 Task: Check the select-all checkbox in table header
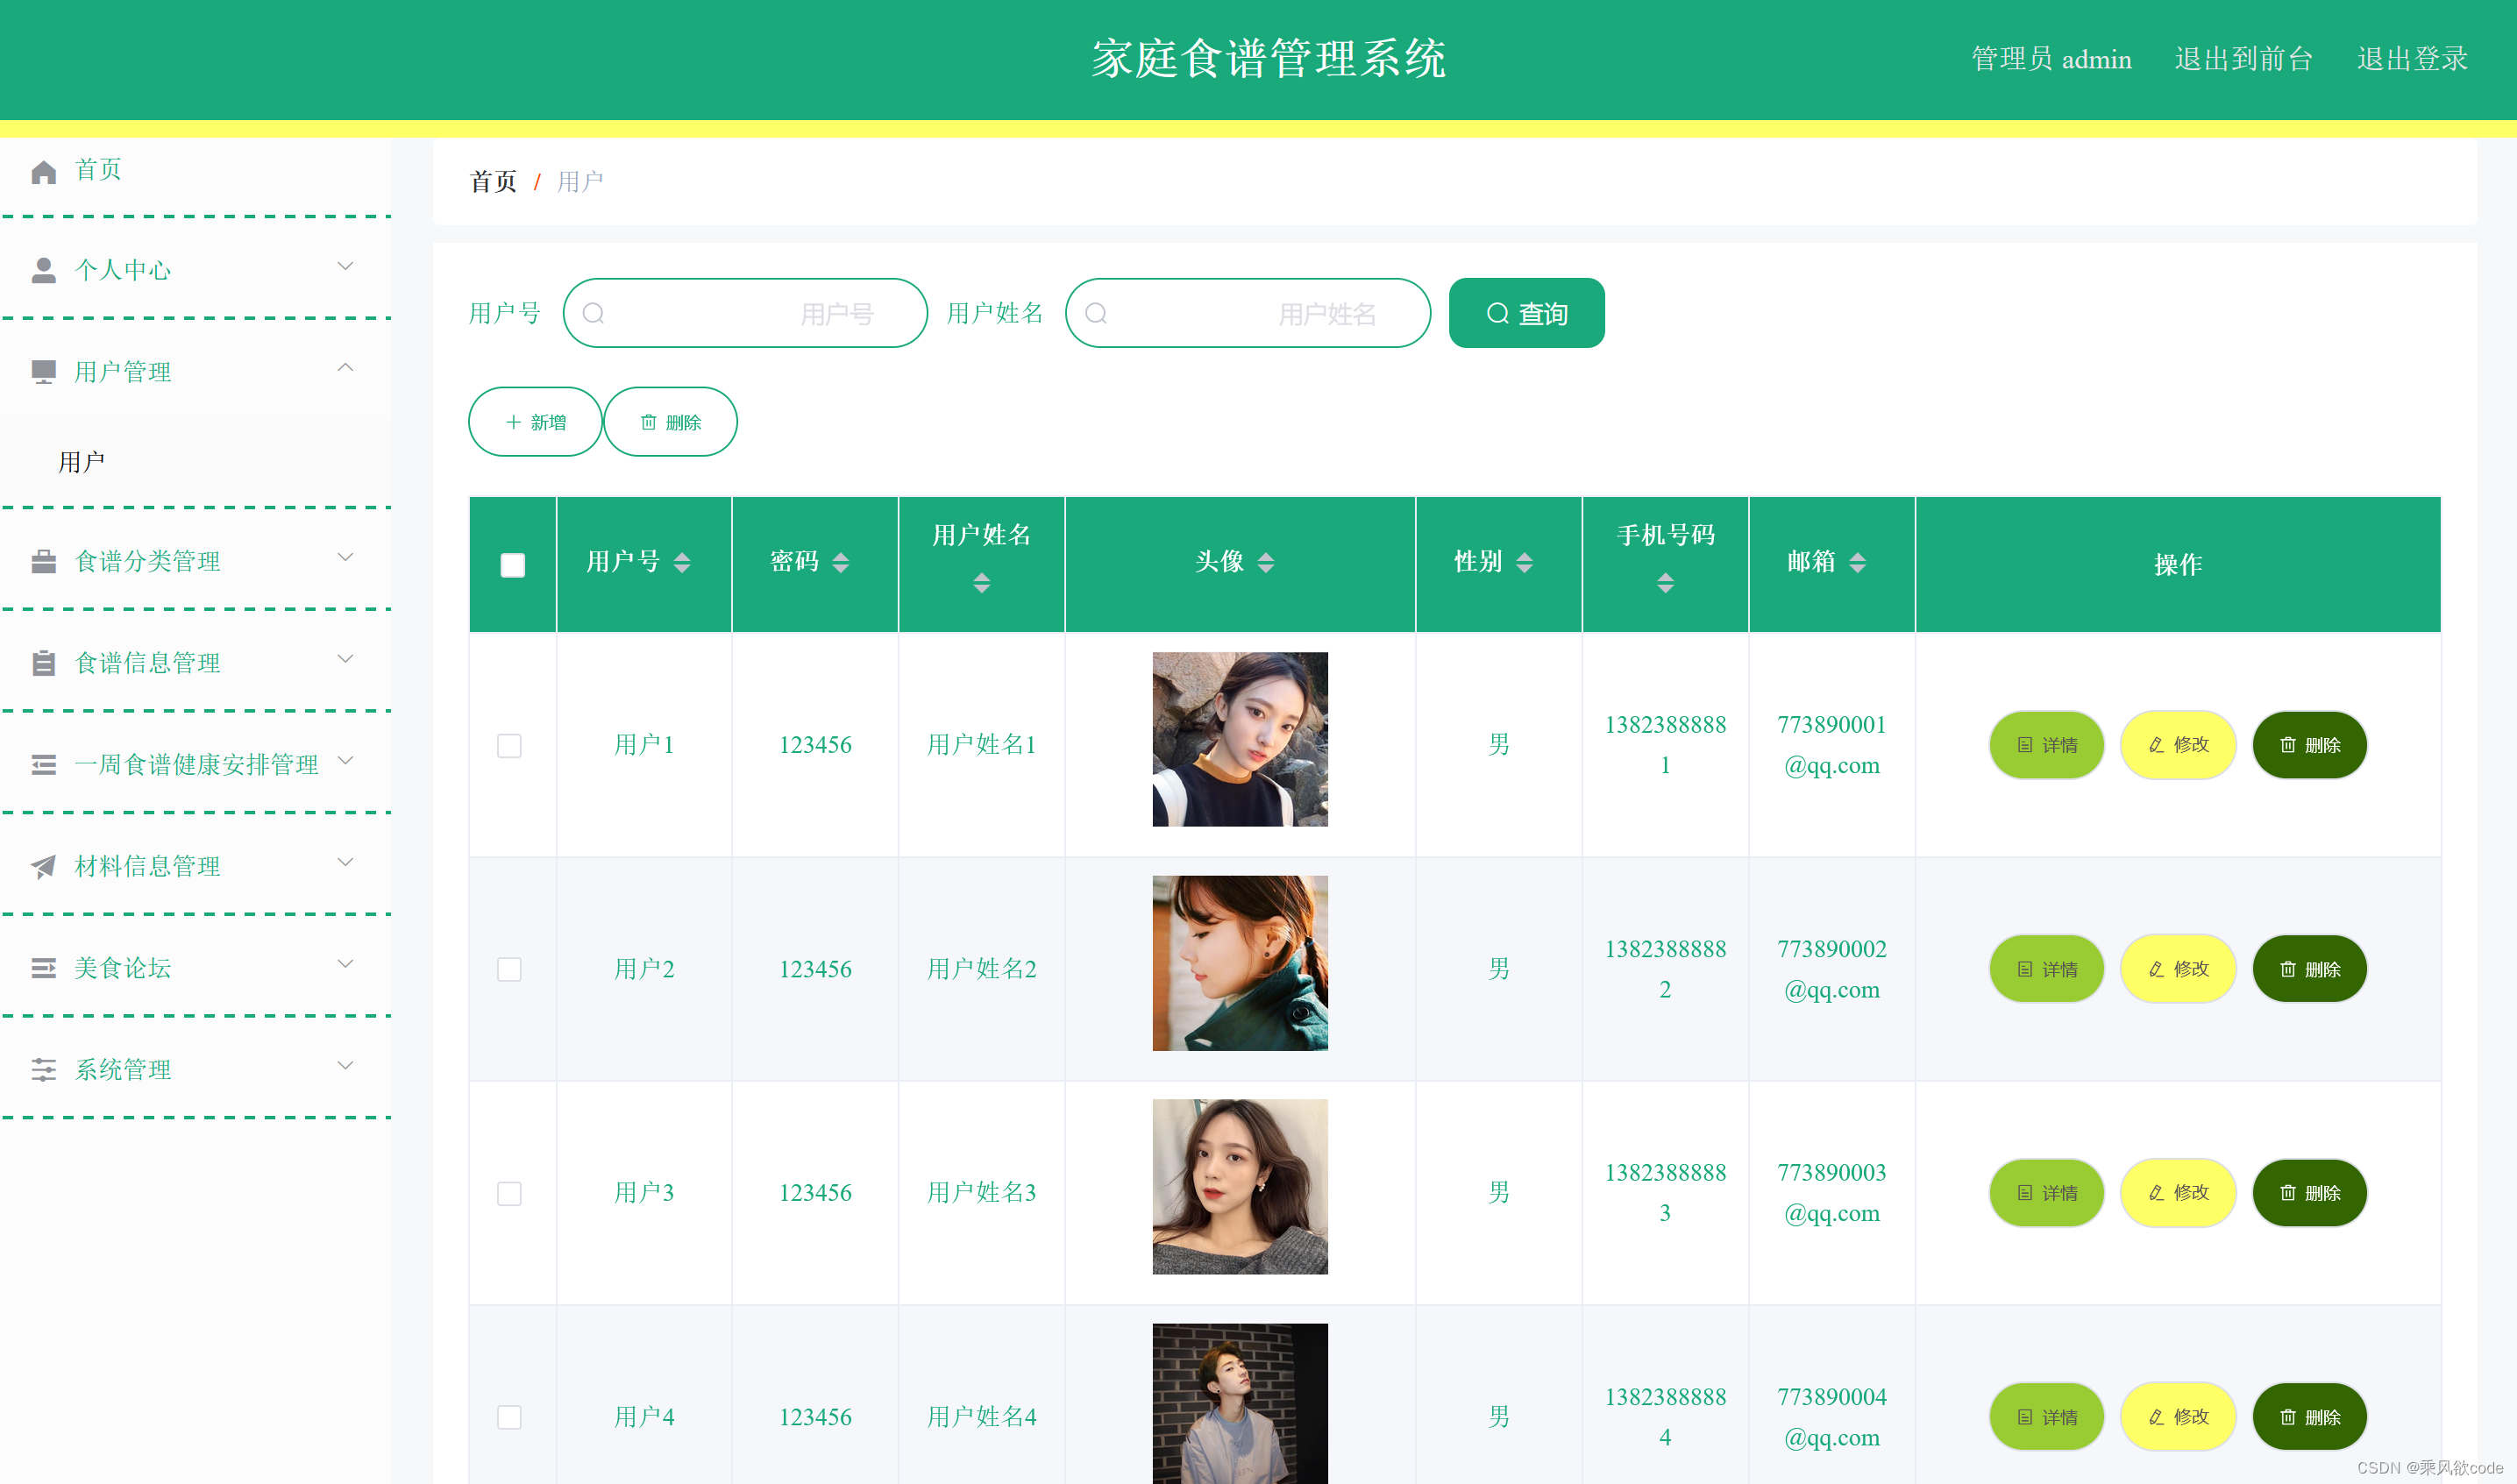[x=512, y=565]
